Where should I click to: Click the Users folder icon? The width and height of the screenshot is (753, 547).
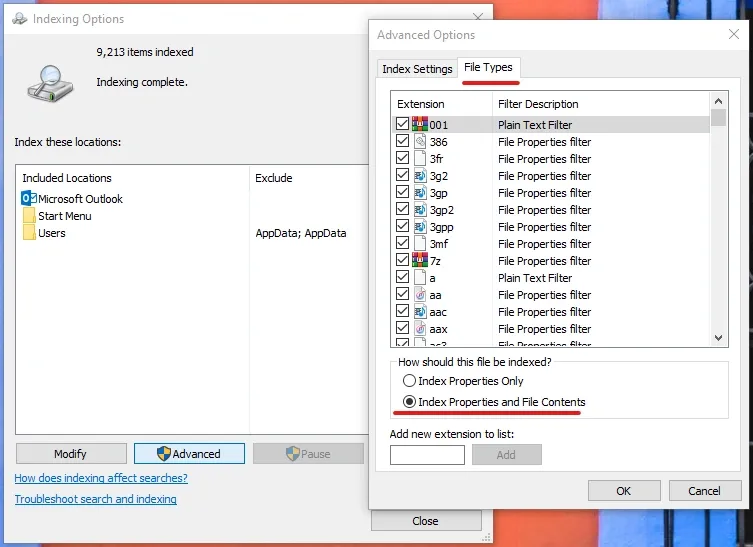click(29, 232)
